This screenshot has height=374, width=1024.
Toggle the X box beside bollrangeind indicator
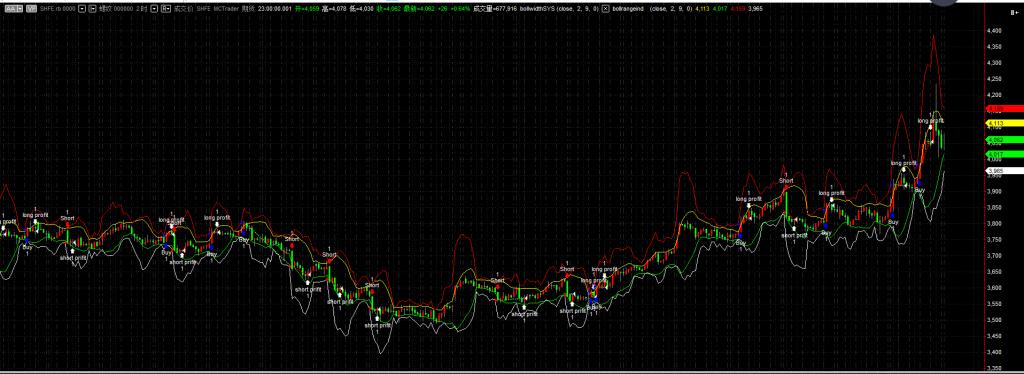pyautogui.click(x=605, y=8)
